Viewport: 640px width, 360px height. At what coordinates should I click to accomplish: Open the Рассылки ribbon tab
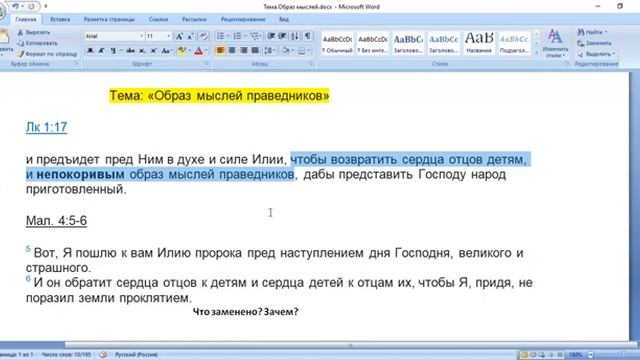(x=194, y=19)
